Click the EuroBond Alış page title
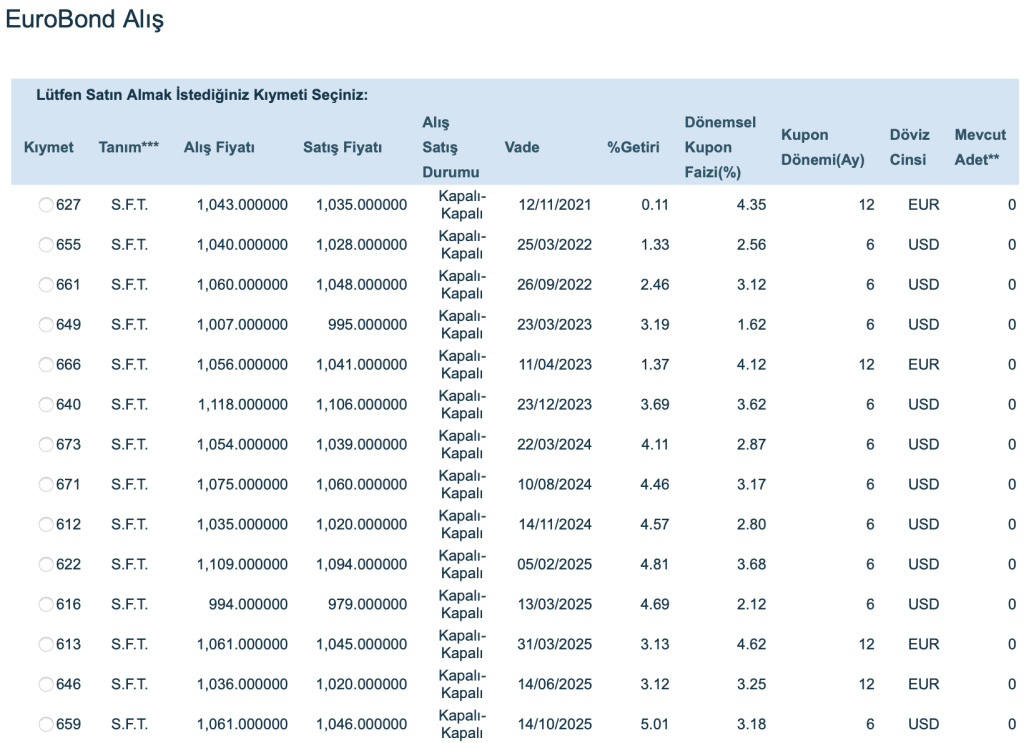The image size is (1024, 743). coord(85,21)
